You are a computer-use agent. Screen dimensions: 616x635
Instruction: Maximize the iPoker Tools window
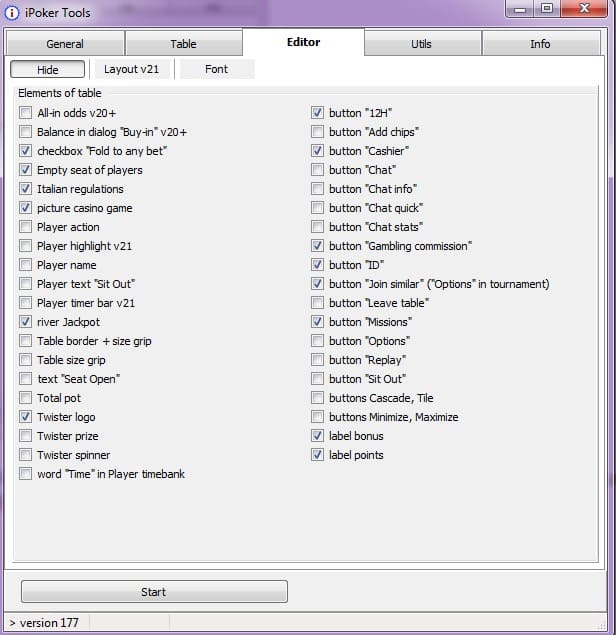[x=547, y=9]
